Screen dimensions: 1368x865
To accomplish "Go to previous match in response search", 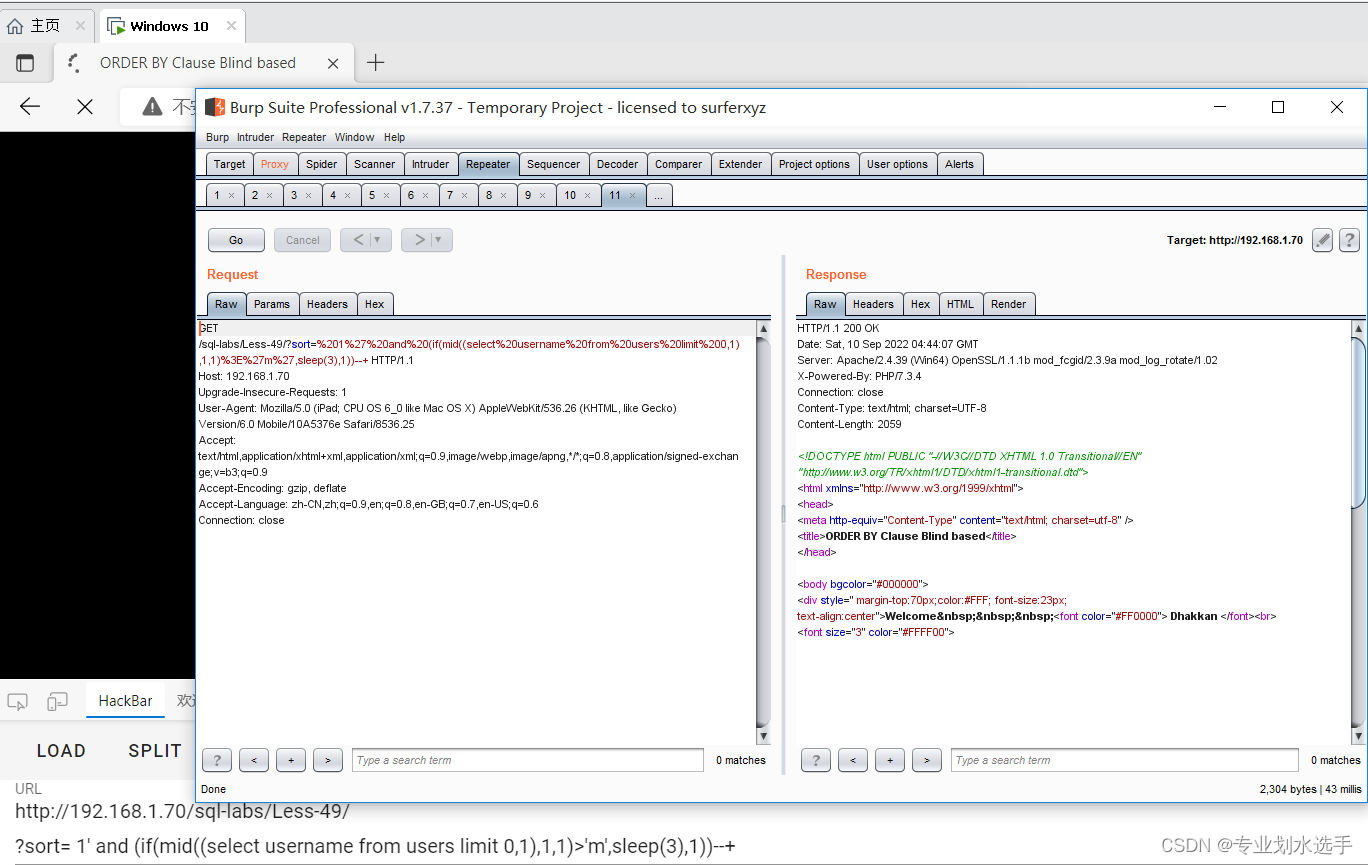I will coord(853,760).
